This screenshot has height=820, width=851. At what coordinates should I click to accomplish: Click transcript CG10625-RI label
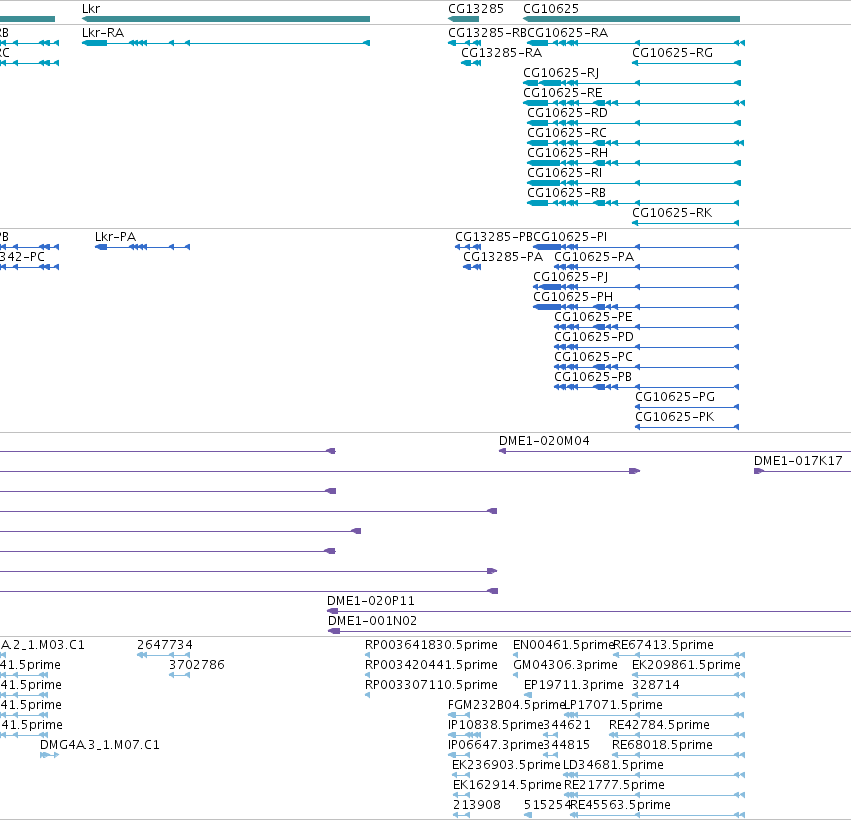pos(564,173)
